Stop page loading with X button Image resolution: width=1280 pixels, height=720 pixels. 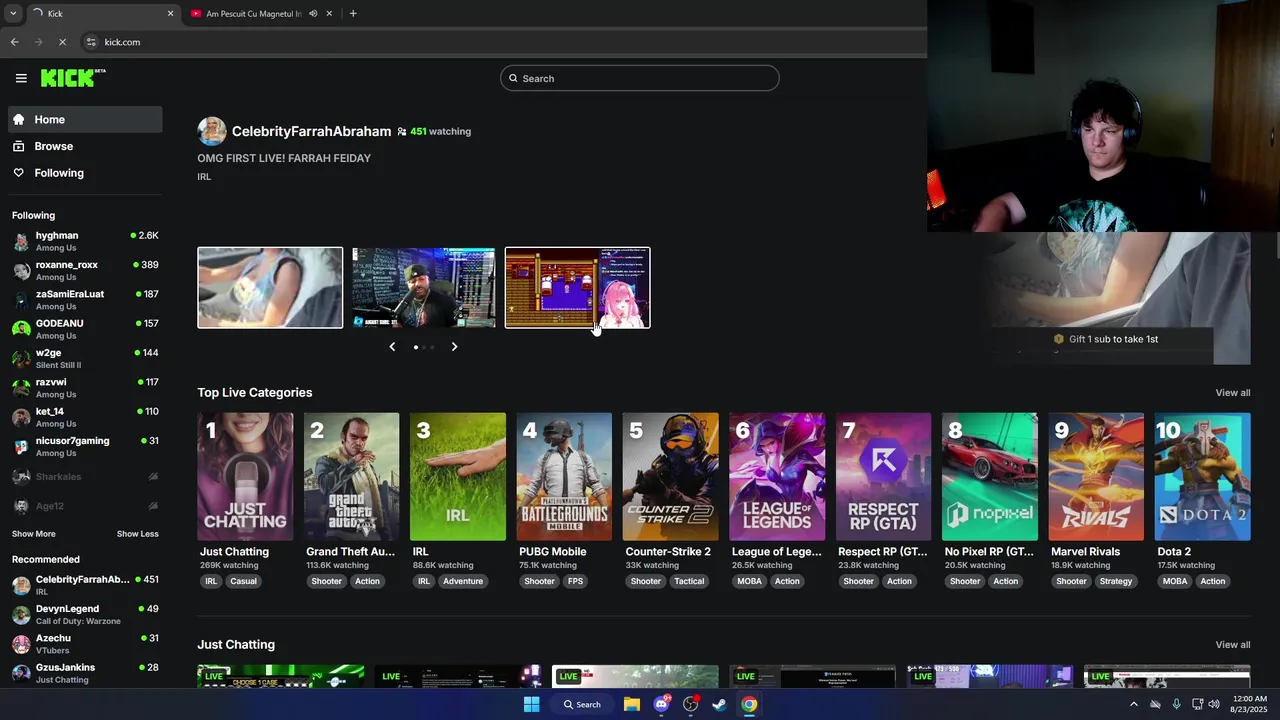[x=62, y=42]
